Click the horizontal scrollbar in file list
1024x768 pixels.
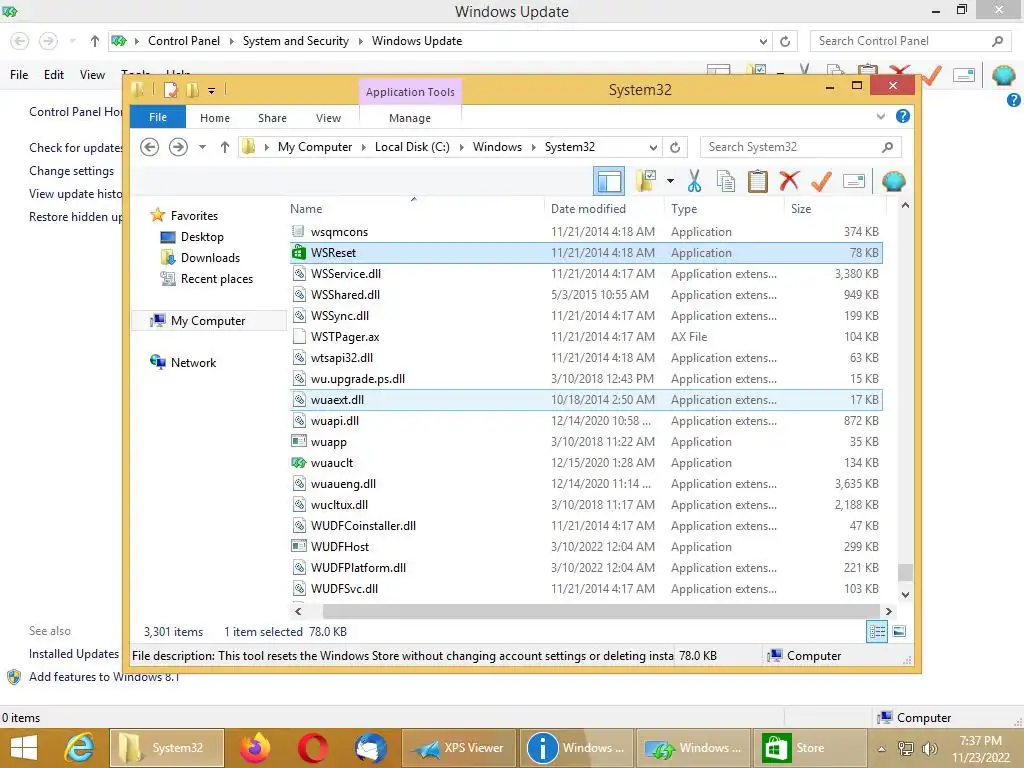pyautogui.click(x=601, y=611)
